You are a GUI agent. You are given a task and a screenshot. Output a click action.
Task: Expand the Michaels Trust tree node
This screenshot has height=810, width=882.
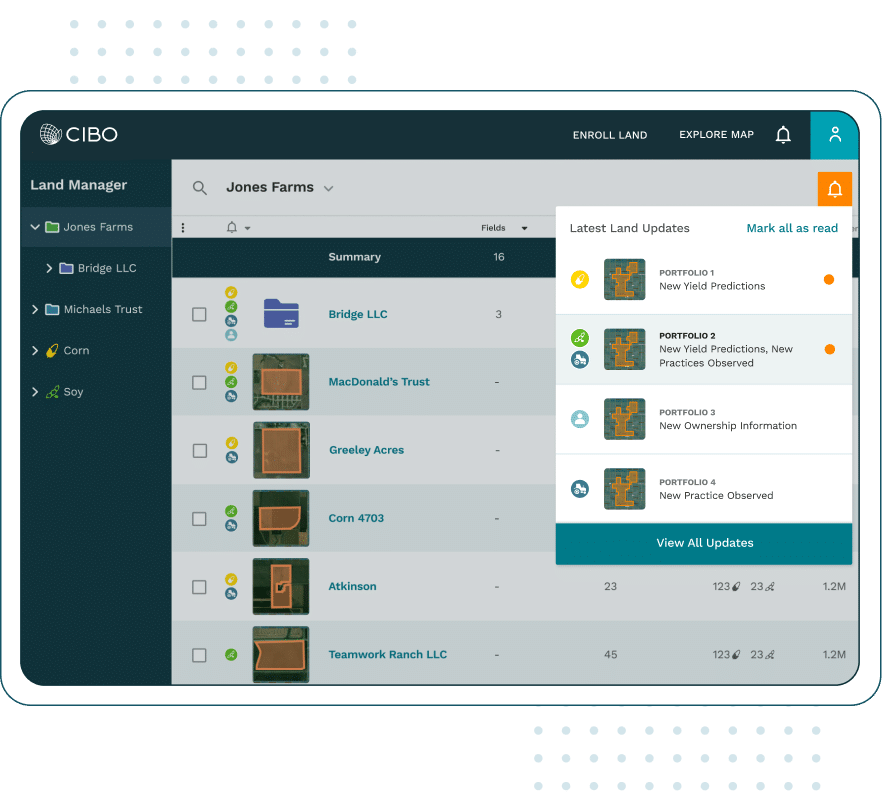[35, 309]
